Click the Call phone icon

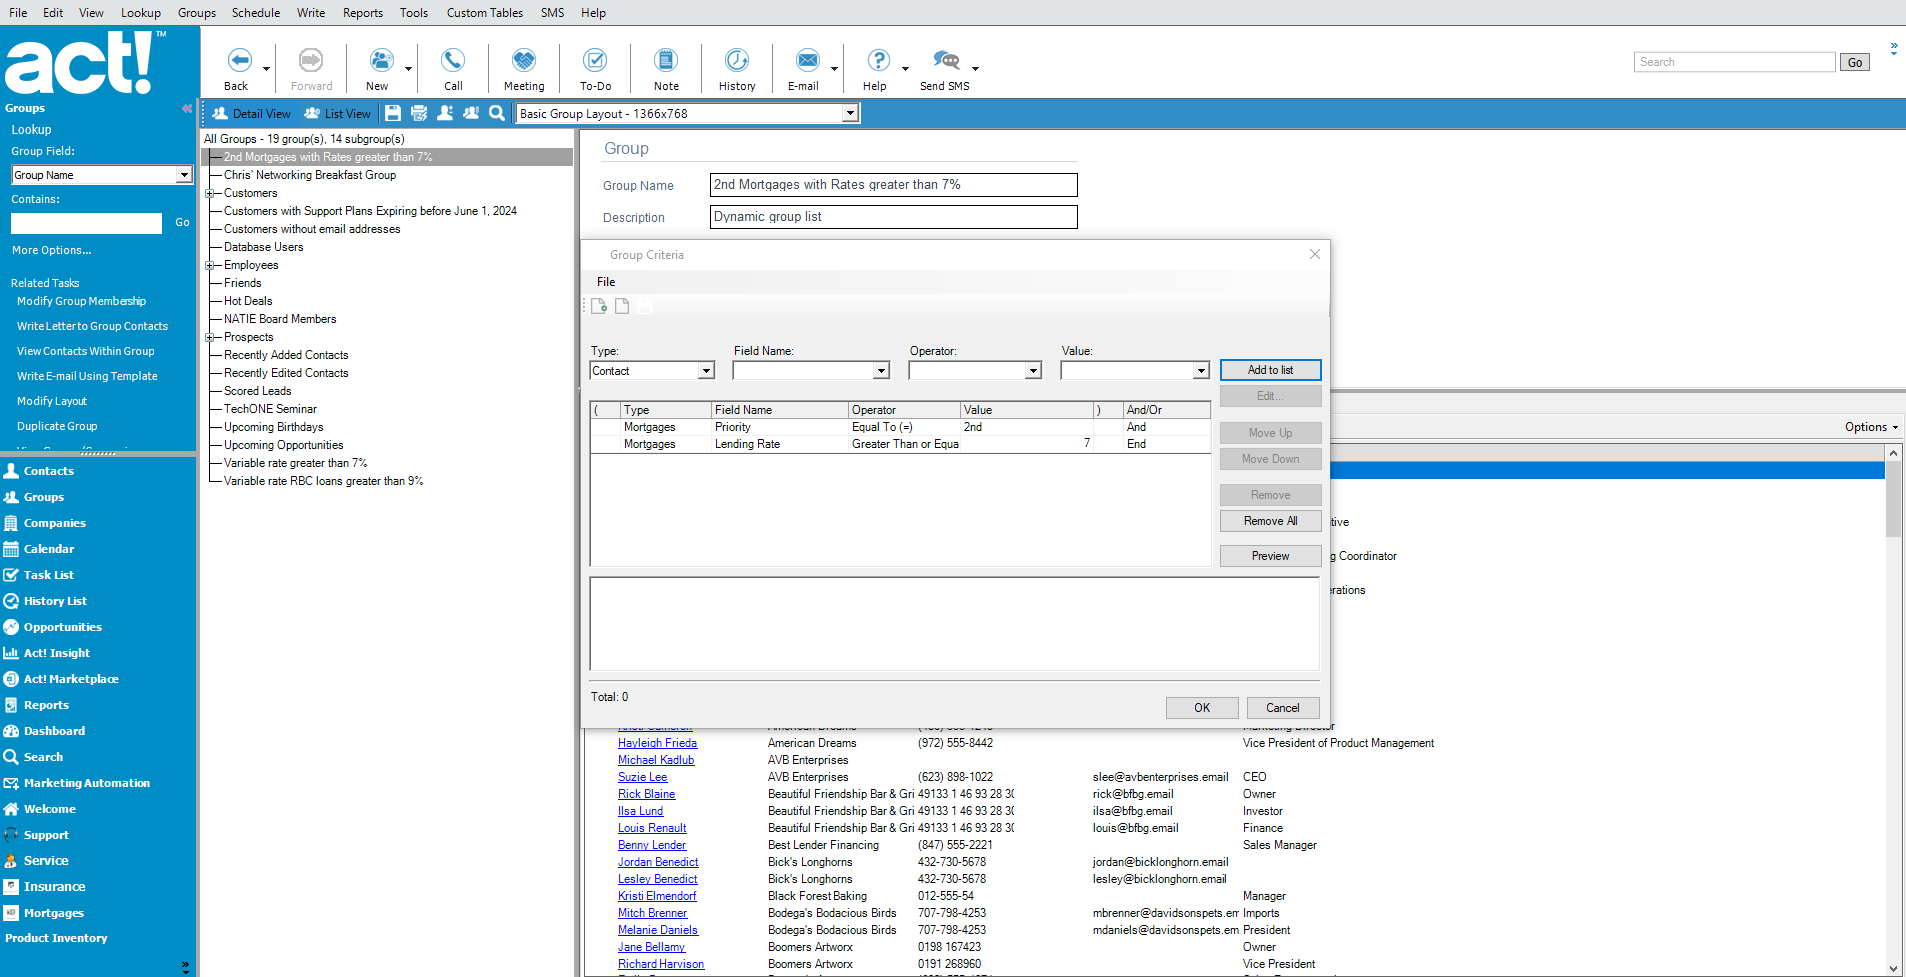pos(453,61)
